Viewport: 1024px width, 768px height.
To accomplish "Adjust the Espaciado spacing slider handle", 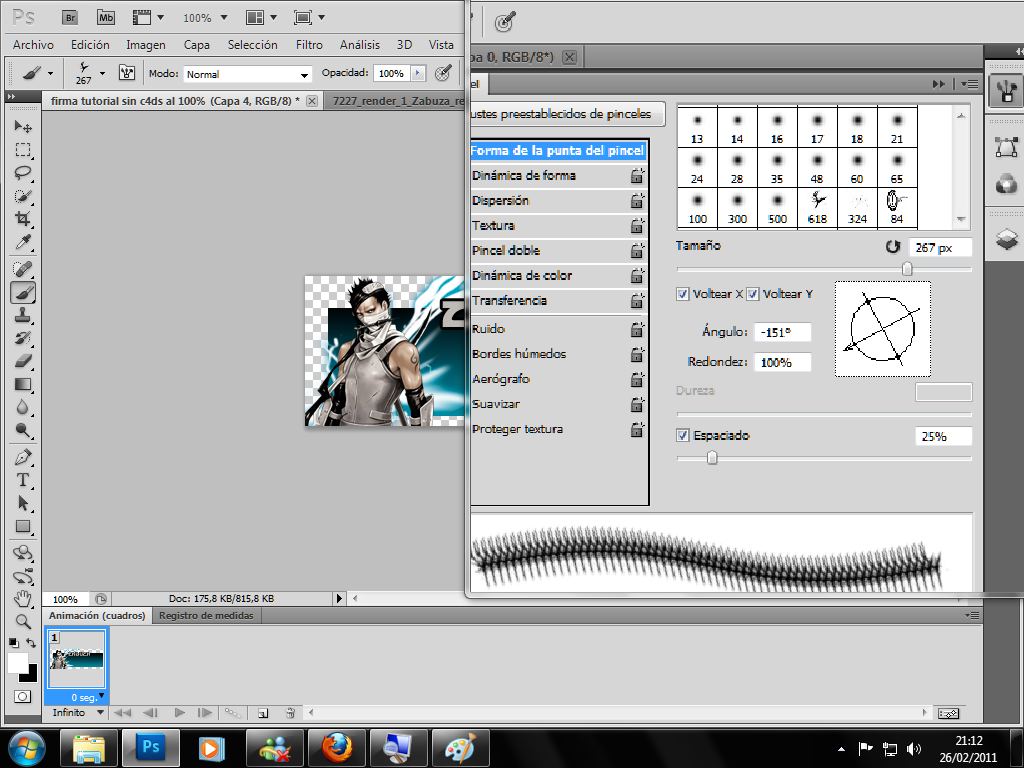I will 712,458.
